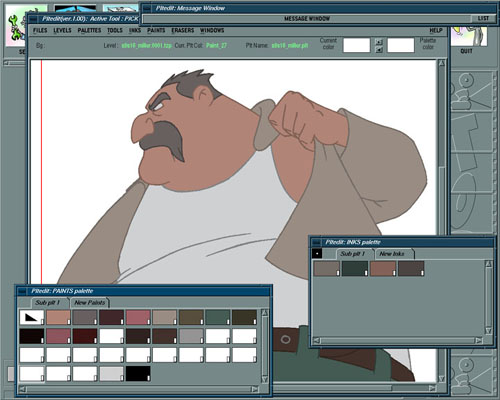Pick the dark green paint swatch
Image resolution: width=500 pixels, height=400 pixels.
tap(218, 317)
